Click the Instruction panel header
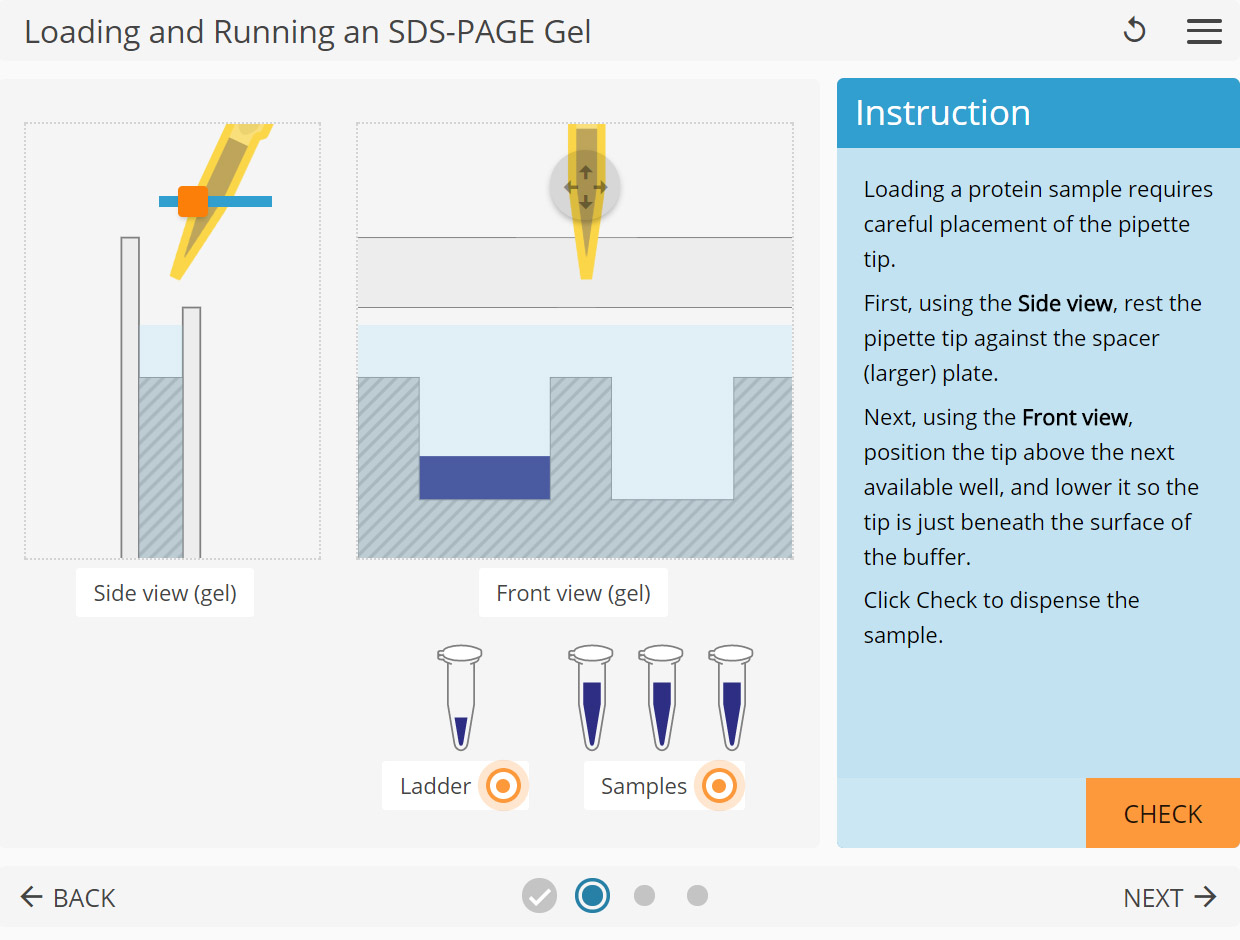The height and width of the screenshot is (940, 1240). click(941, 113)
